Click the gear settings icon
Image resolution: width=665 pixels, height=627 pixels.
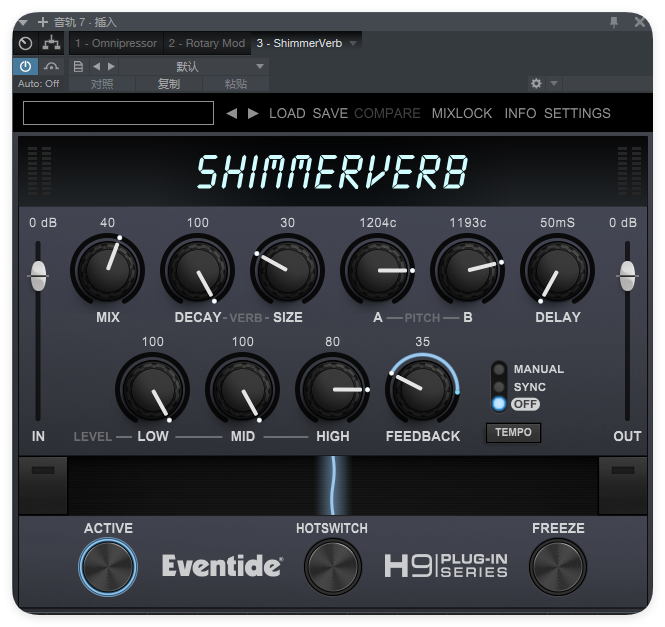click(536, 84)
